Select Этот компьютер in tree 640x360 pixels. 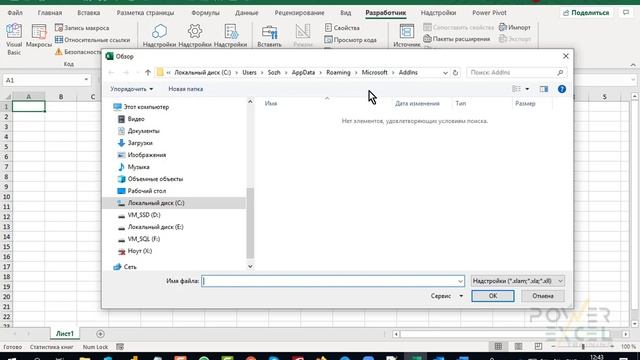[141, 107]
